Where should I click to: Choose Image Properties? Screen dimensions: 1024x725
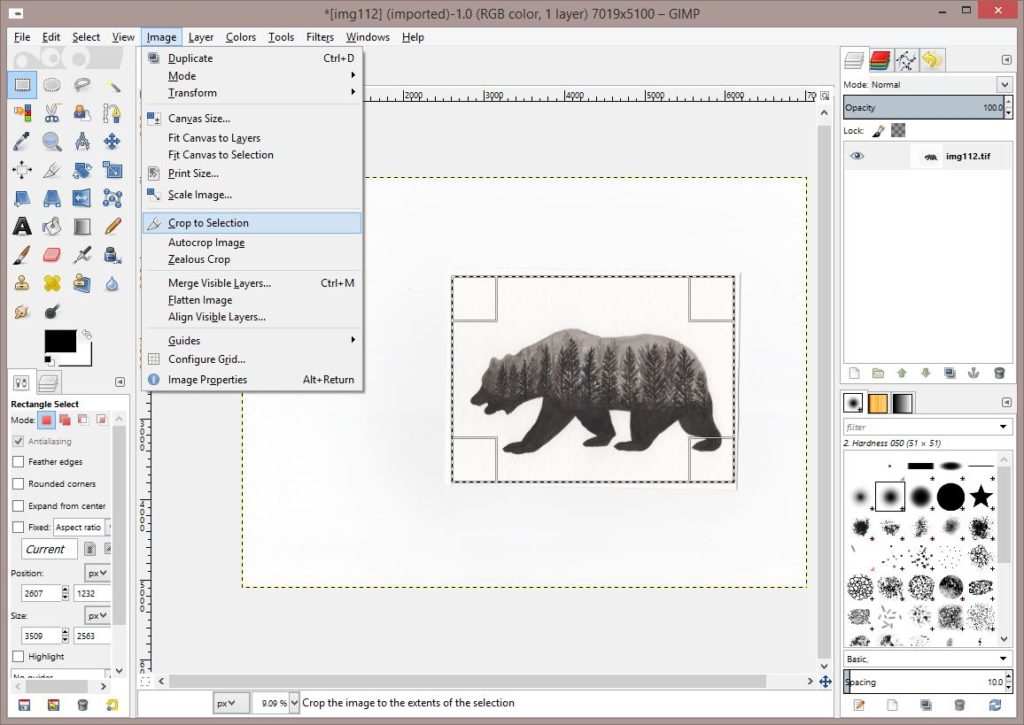(x=252, y=379)
